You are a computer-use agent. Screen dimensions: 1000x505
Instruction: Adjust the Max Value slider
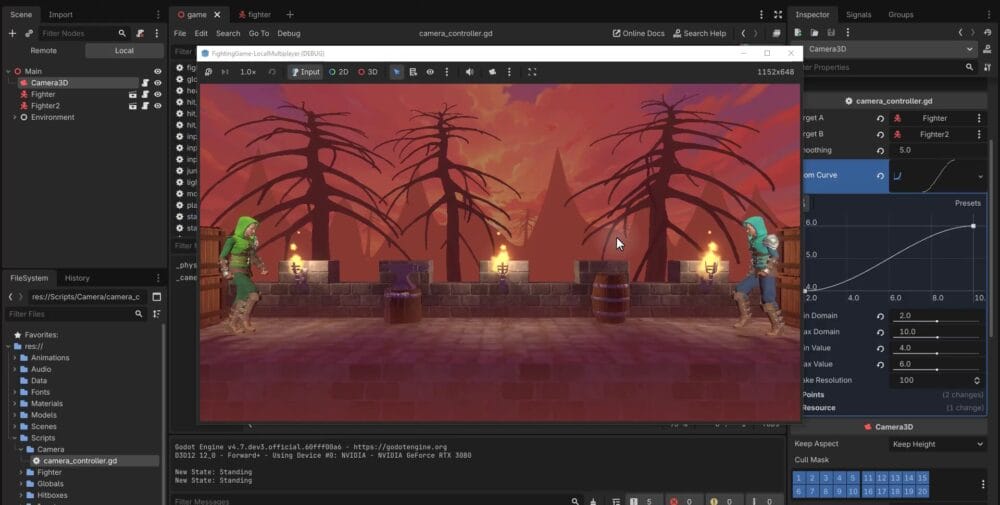938,369
